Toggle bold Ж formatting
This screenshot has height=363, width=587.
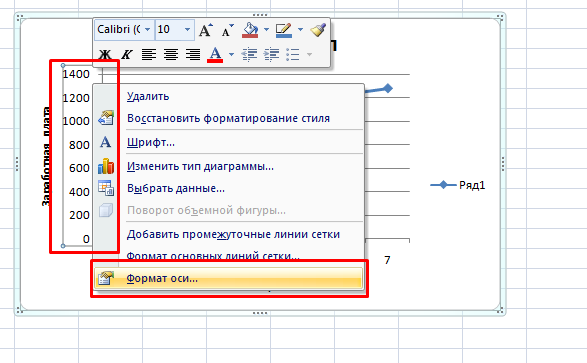(104, 55)
